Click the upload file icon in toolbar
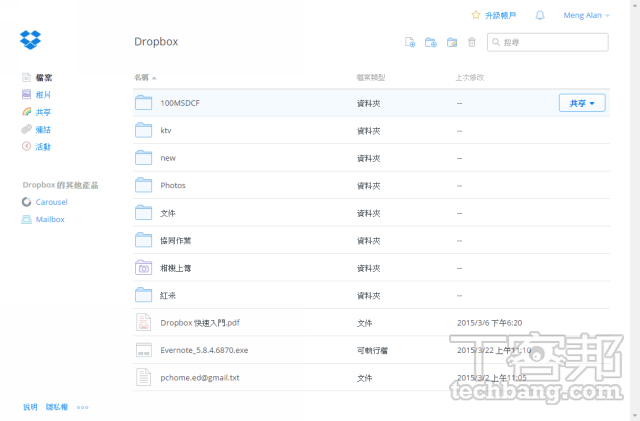 tap(409, 42)
